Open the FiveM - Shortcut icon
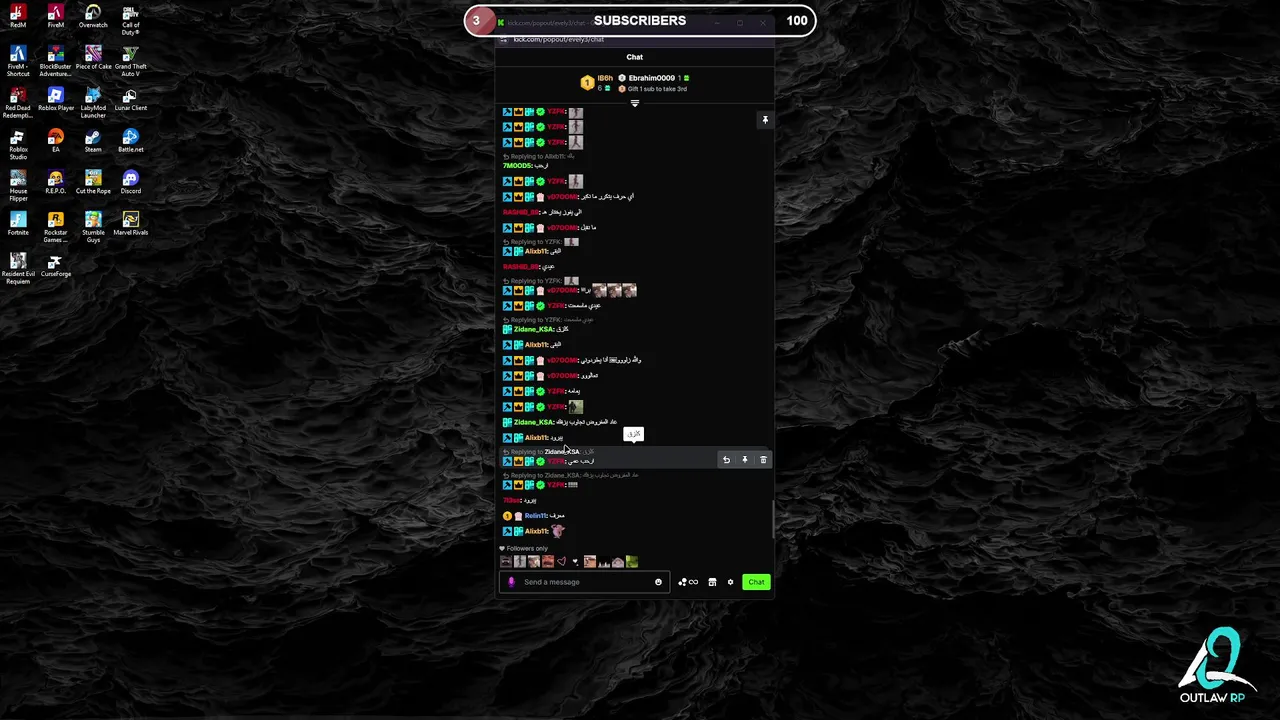This screenshot has height=720, width=1280. 18,62
